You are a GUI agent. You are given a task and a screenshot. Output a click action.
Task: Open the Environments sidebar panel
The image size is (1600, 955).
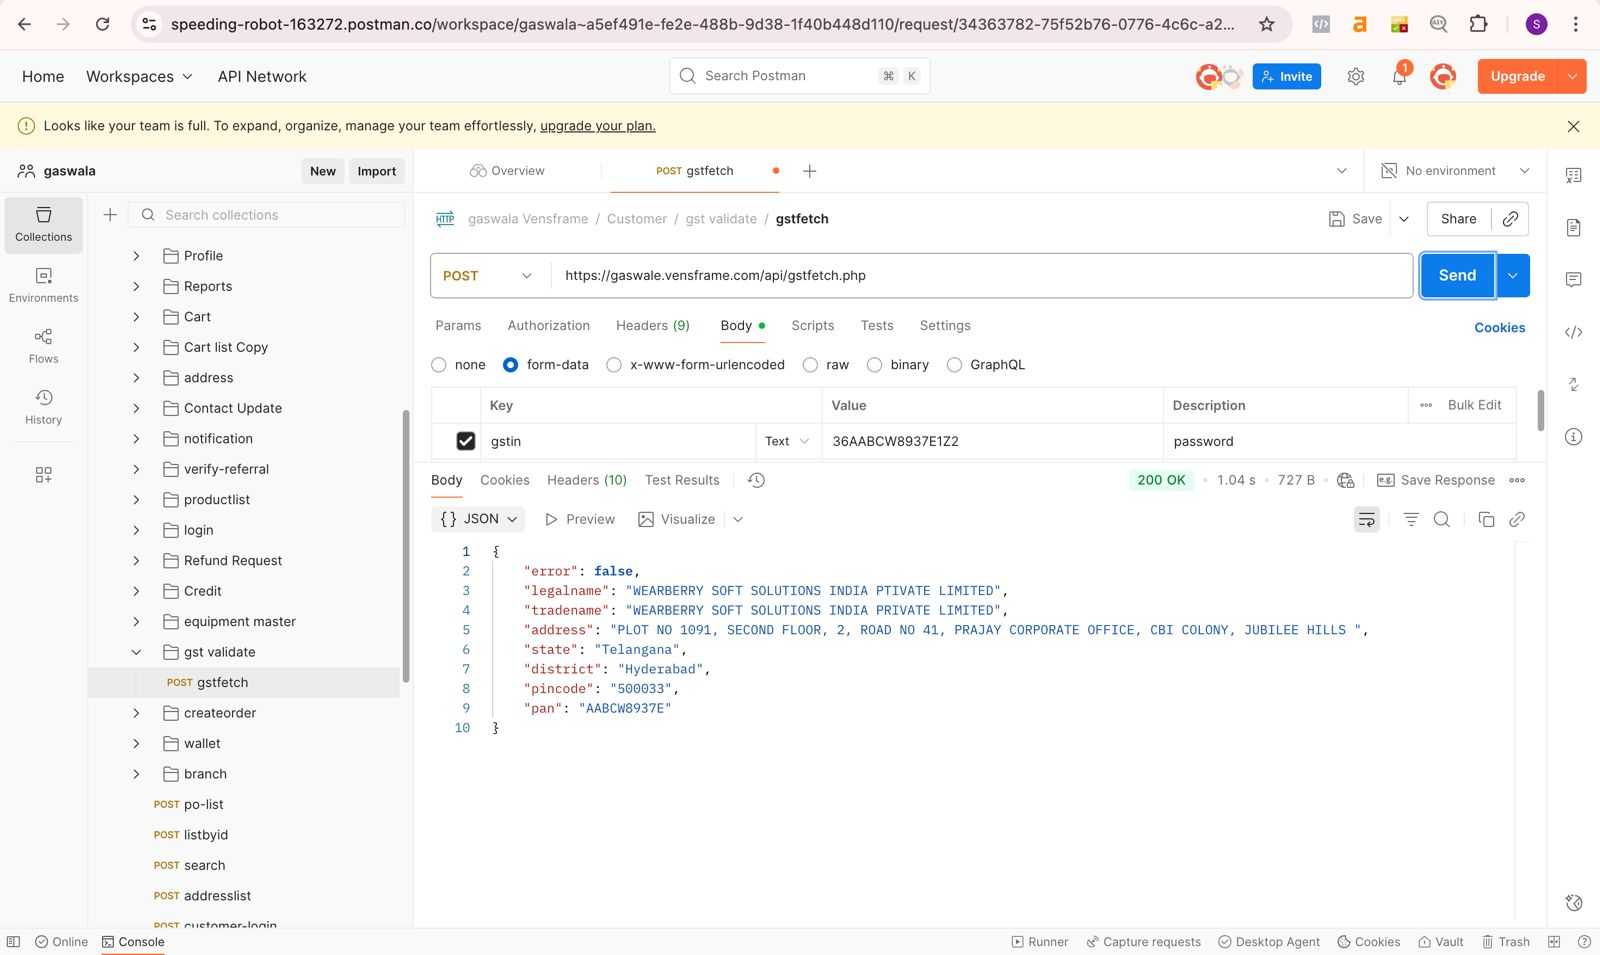pyautogui.click(x=43, y=284)
